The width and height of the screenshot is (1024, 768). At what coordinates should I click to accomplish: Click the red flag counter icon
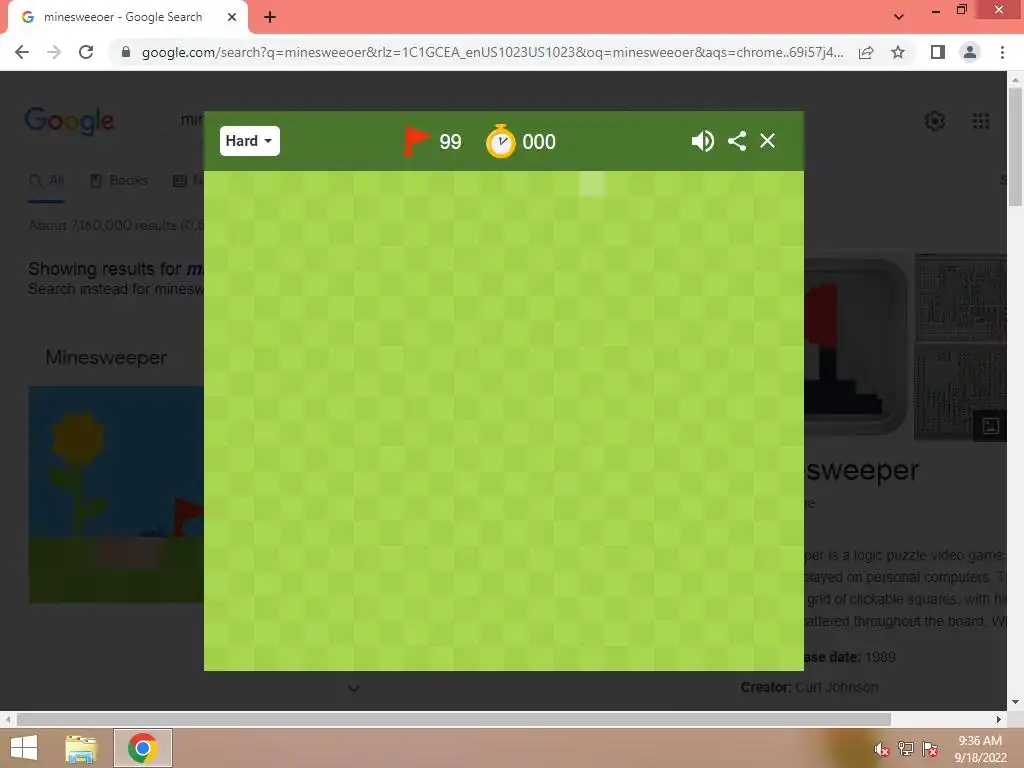(x=416, y=141)
